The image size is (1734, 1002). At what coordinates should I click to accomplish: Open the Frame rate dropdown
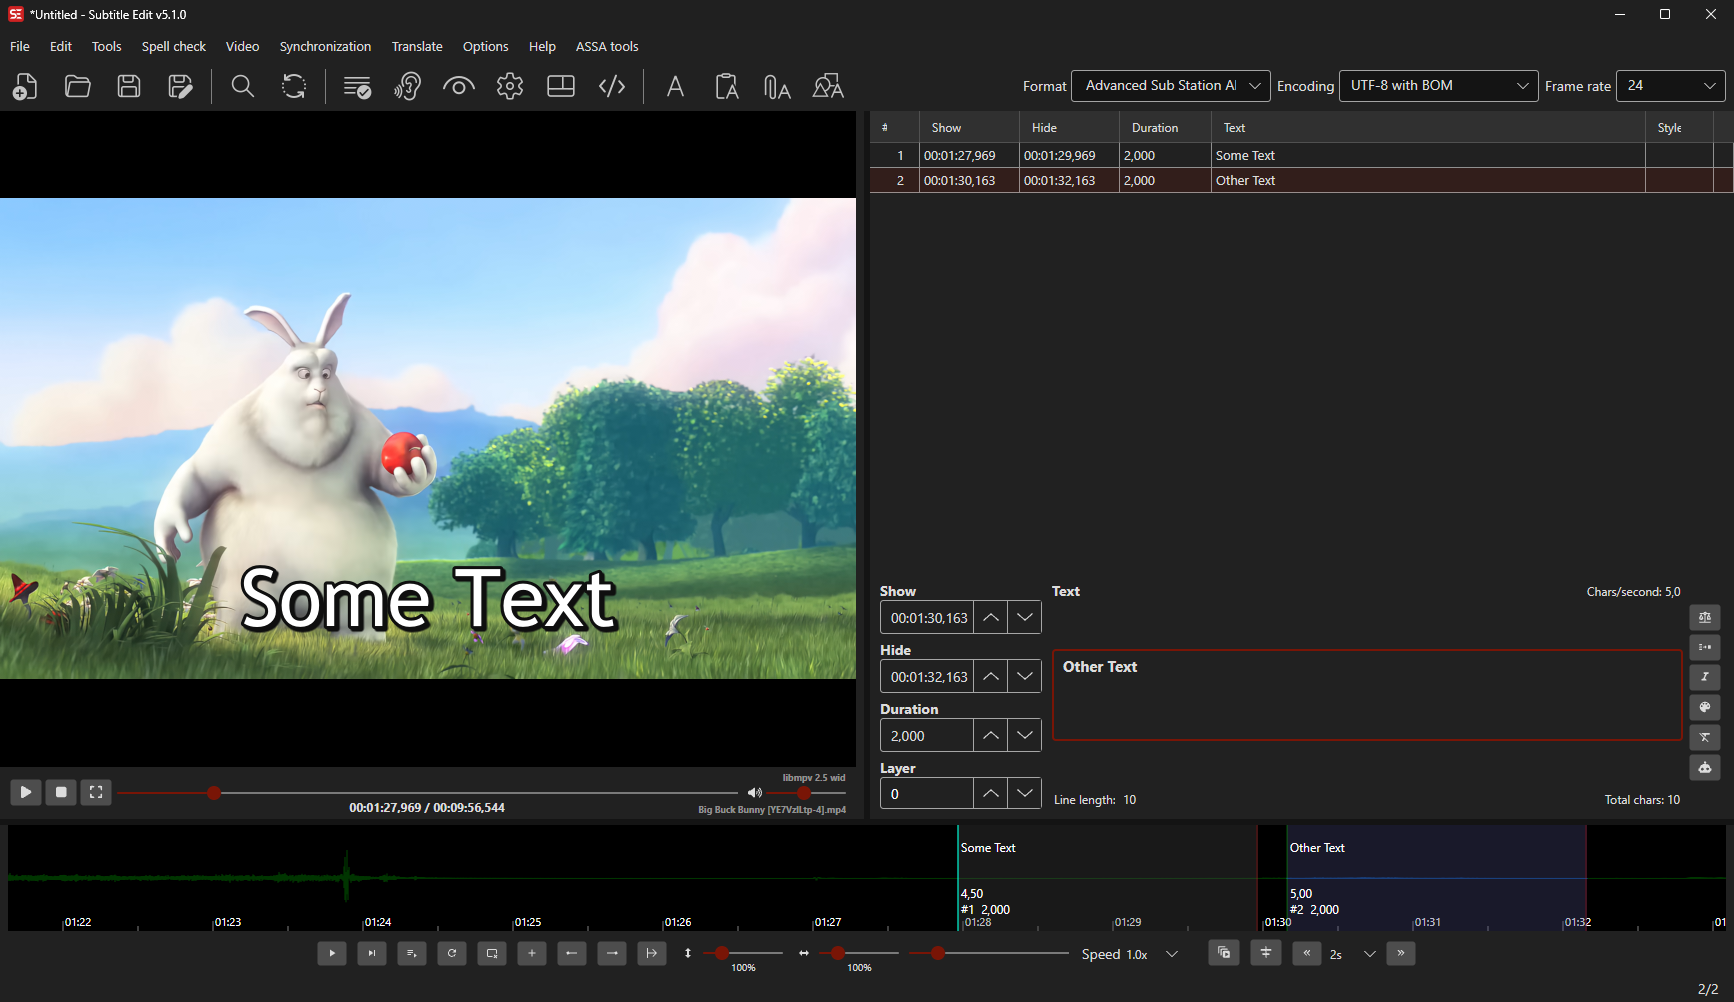pyautogui.click(x=1671, y=86)
